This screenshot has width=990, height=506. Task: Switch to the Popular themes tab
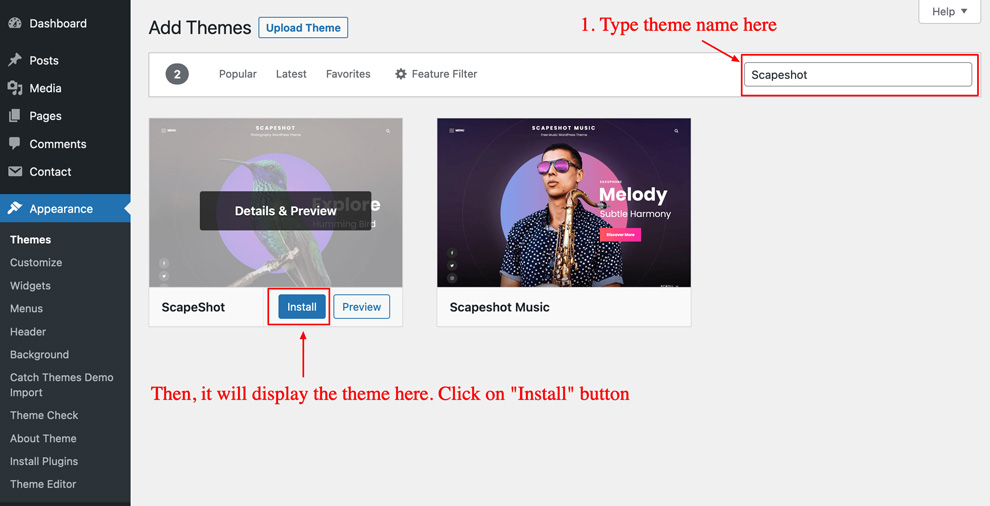238,74
